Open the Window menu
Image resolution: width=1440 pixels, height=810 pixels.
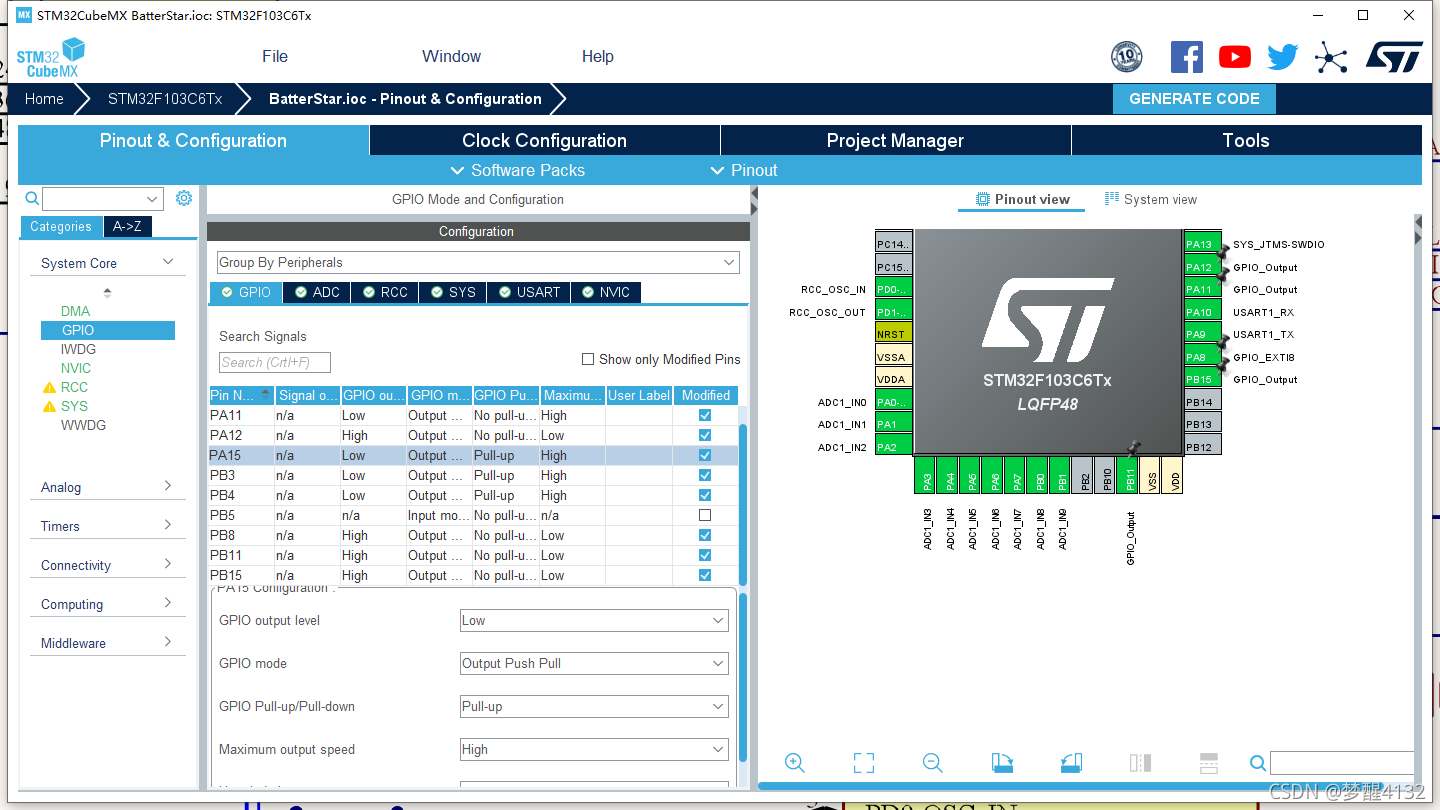click(x=451, y=56)
